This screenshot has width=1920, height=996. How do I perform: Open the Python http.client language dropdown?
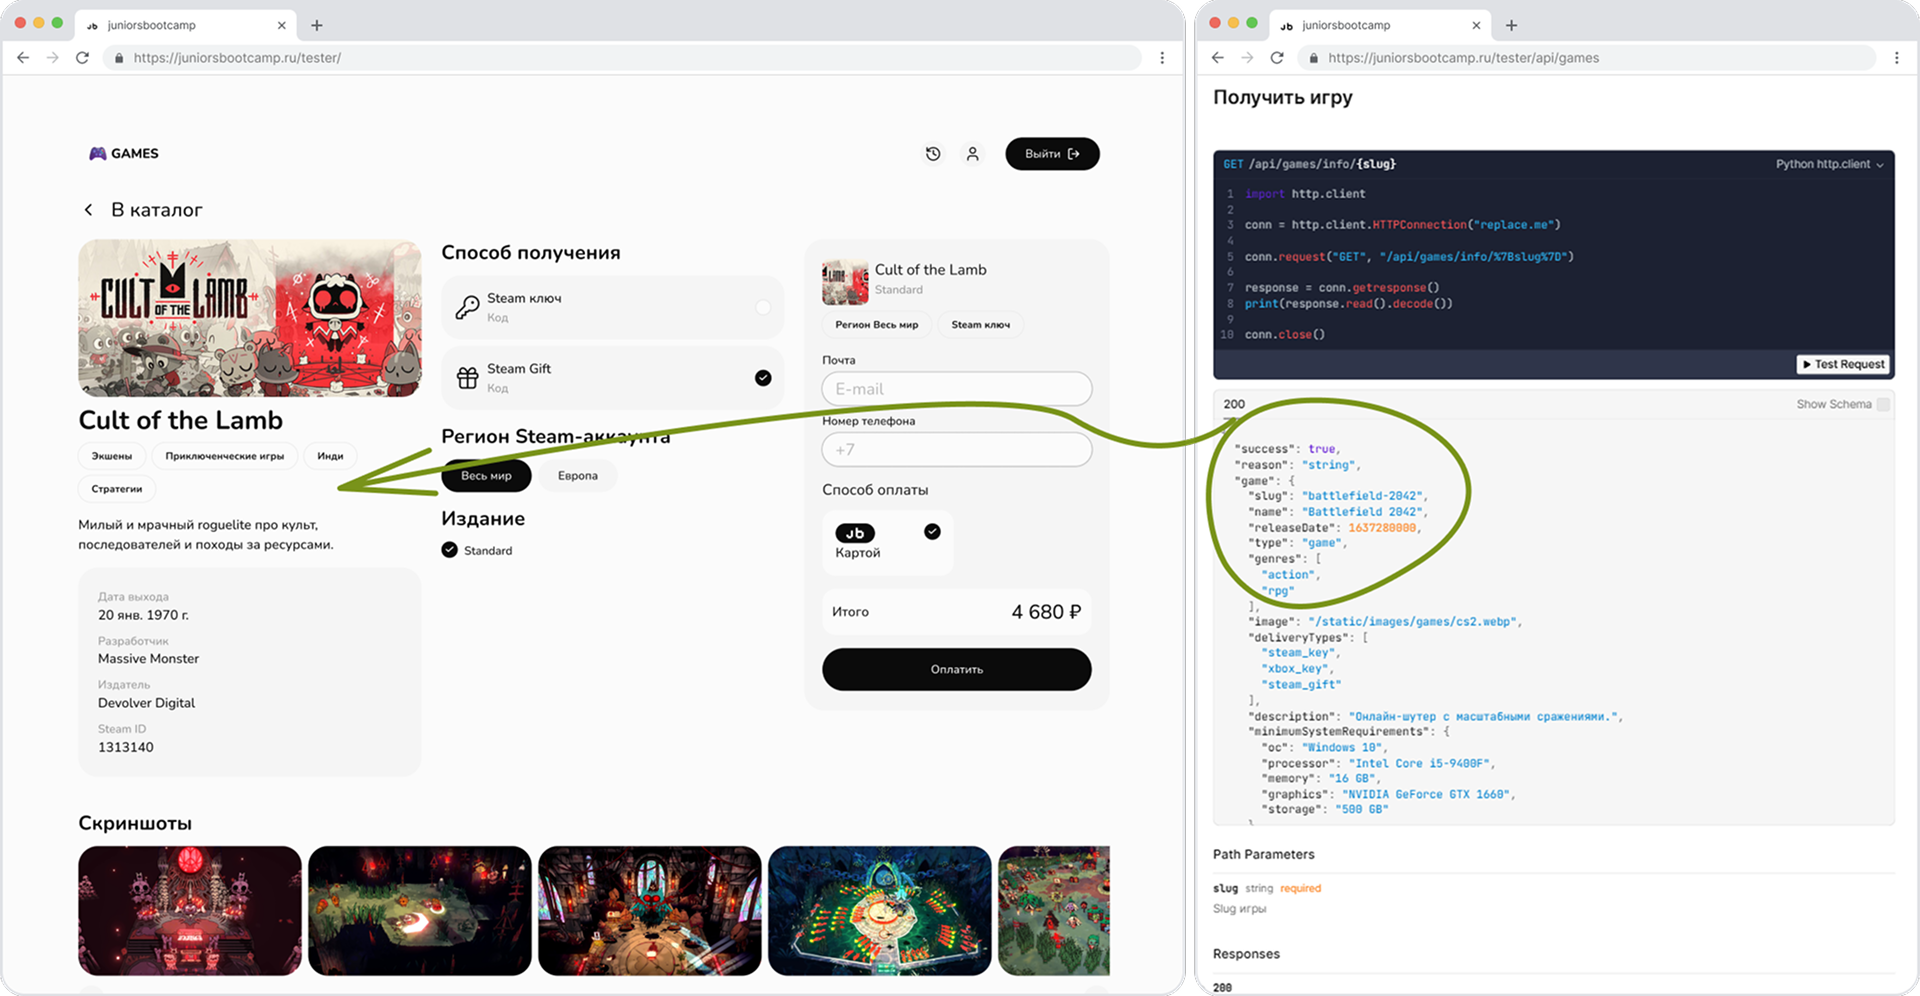click(1830, 164)
